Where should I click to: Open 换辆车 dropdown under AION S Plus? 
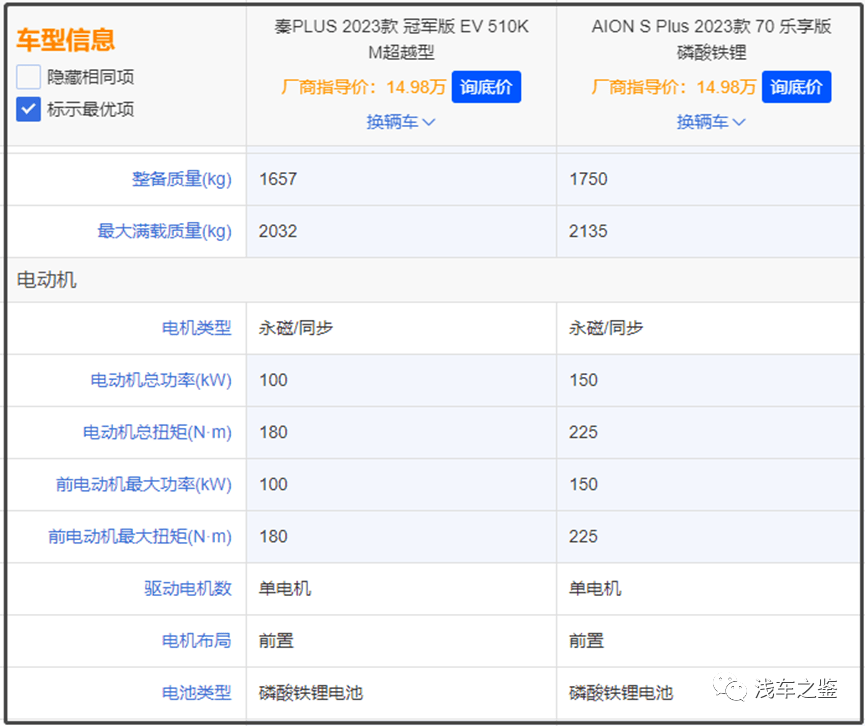click(x=711, y=121)
